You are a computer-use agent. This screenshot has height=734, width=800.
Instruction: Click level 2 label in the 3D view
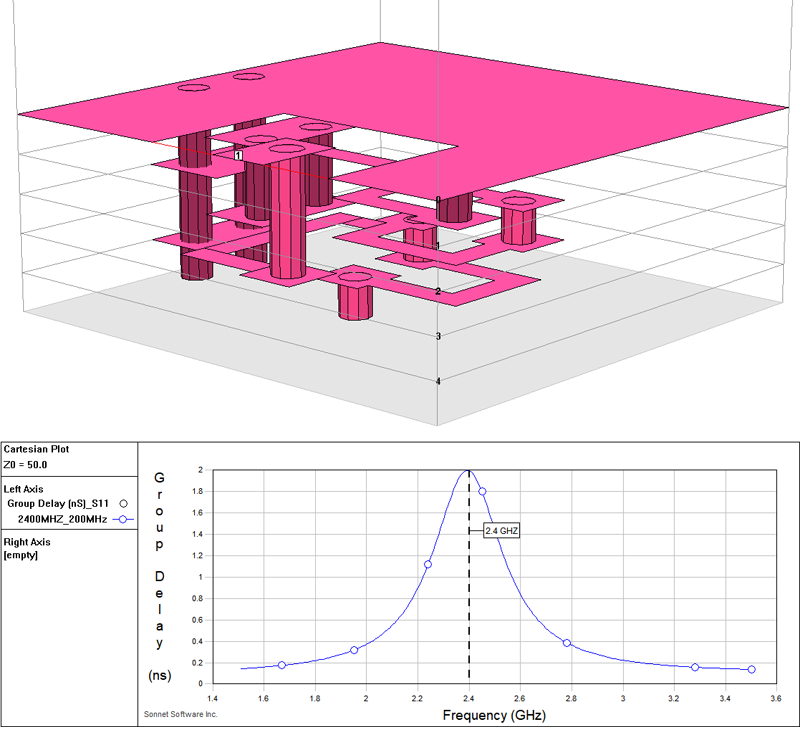point(439,291)
